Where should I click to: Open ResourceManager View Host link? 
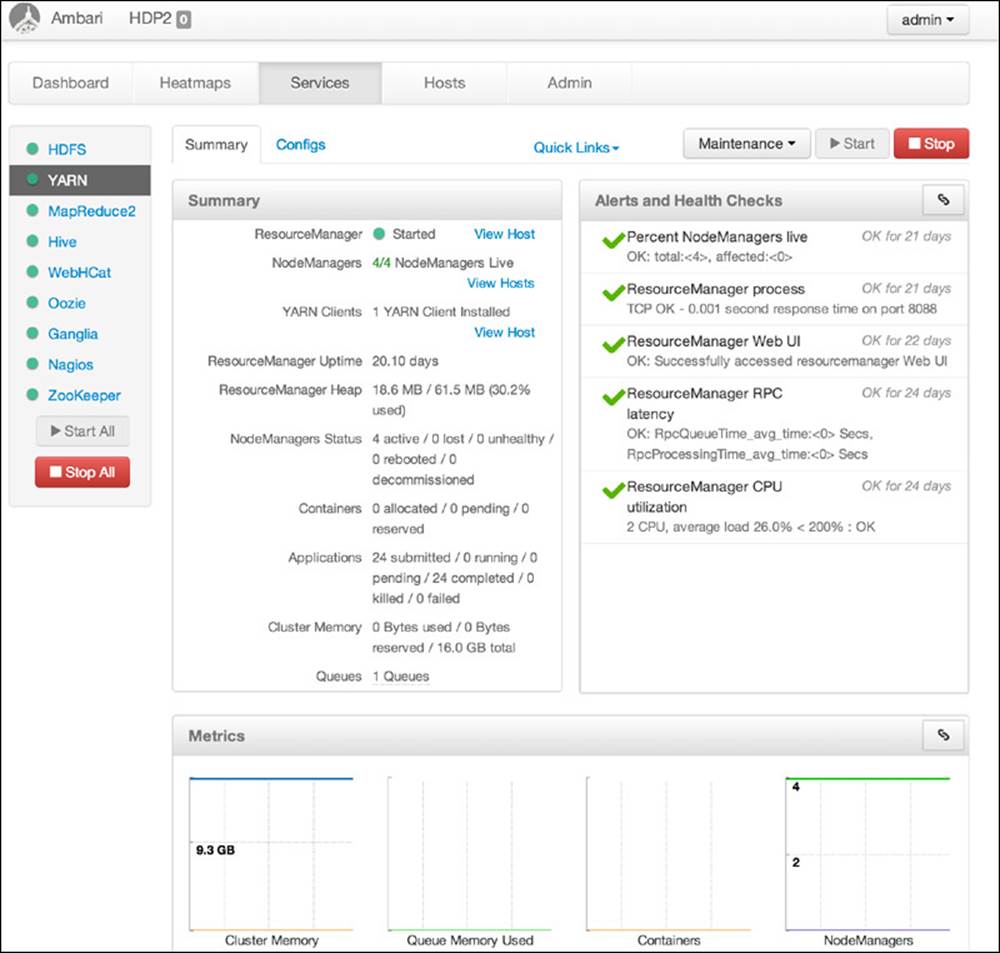point(504,234)
